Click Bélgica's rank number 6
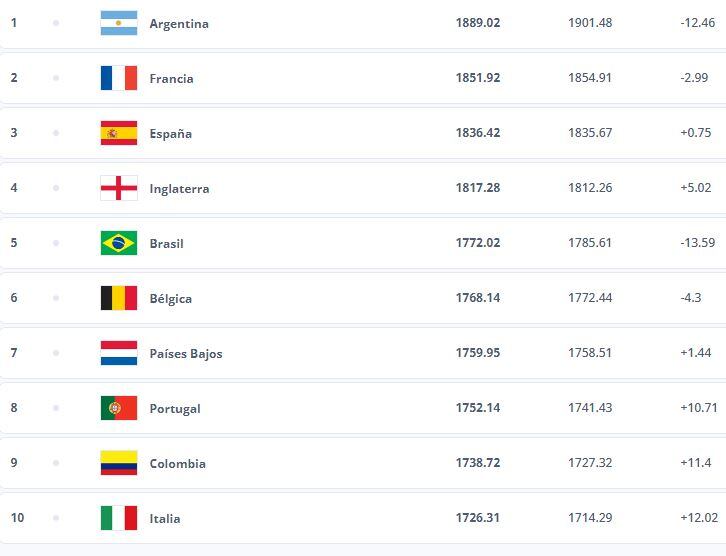Viewport: 726px width, 556px height. [x=14, y=298]
